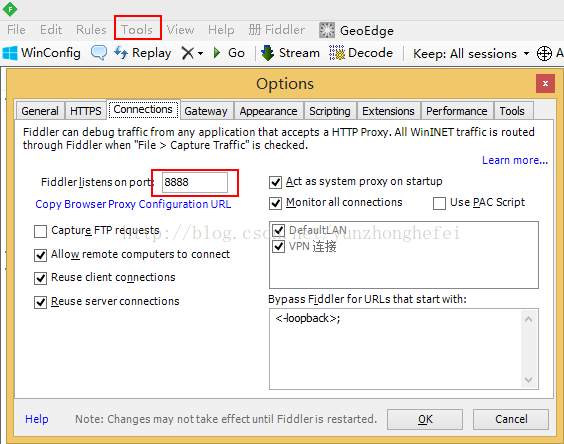Close the Options dialog with red X
Viewport: 564px width, 444px height.
coord(545,83)
